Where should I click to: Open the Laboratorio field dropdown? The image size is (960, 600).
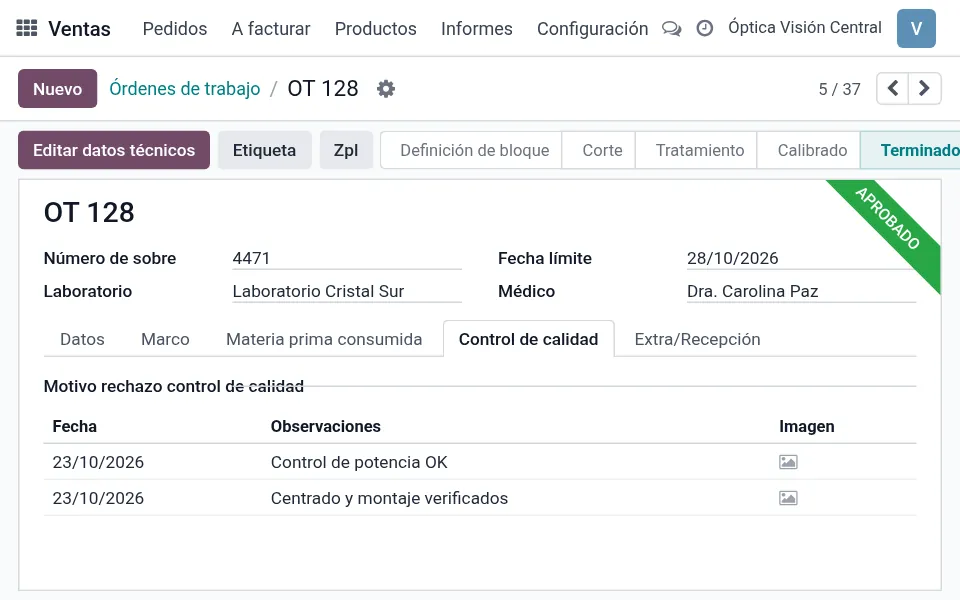pyautogui.click(x=347, y=291)
